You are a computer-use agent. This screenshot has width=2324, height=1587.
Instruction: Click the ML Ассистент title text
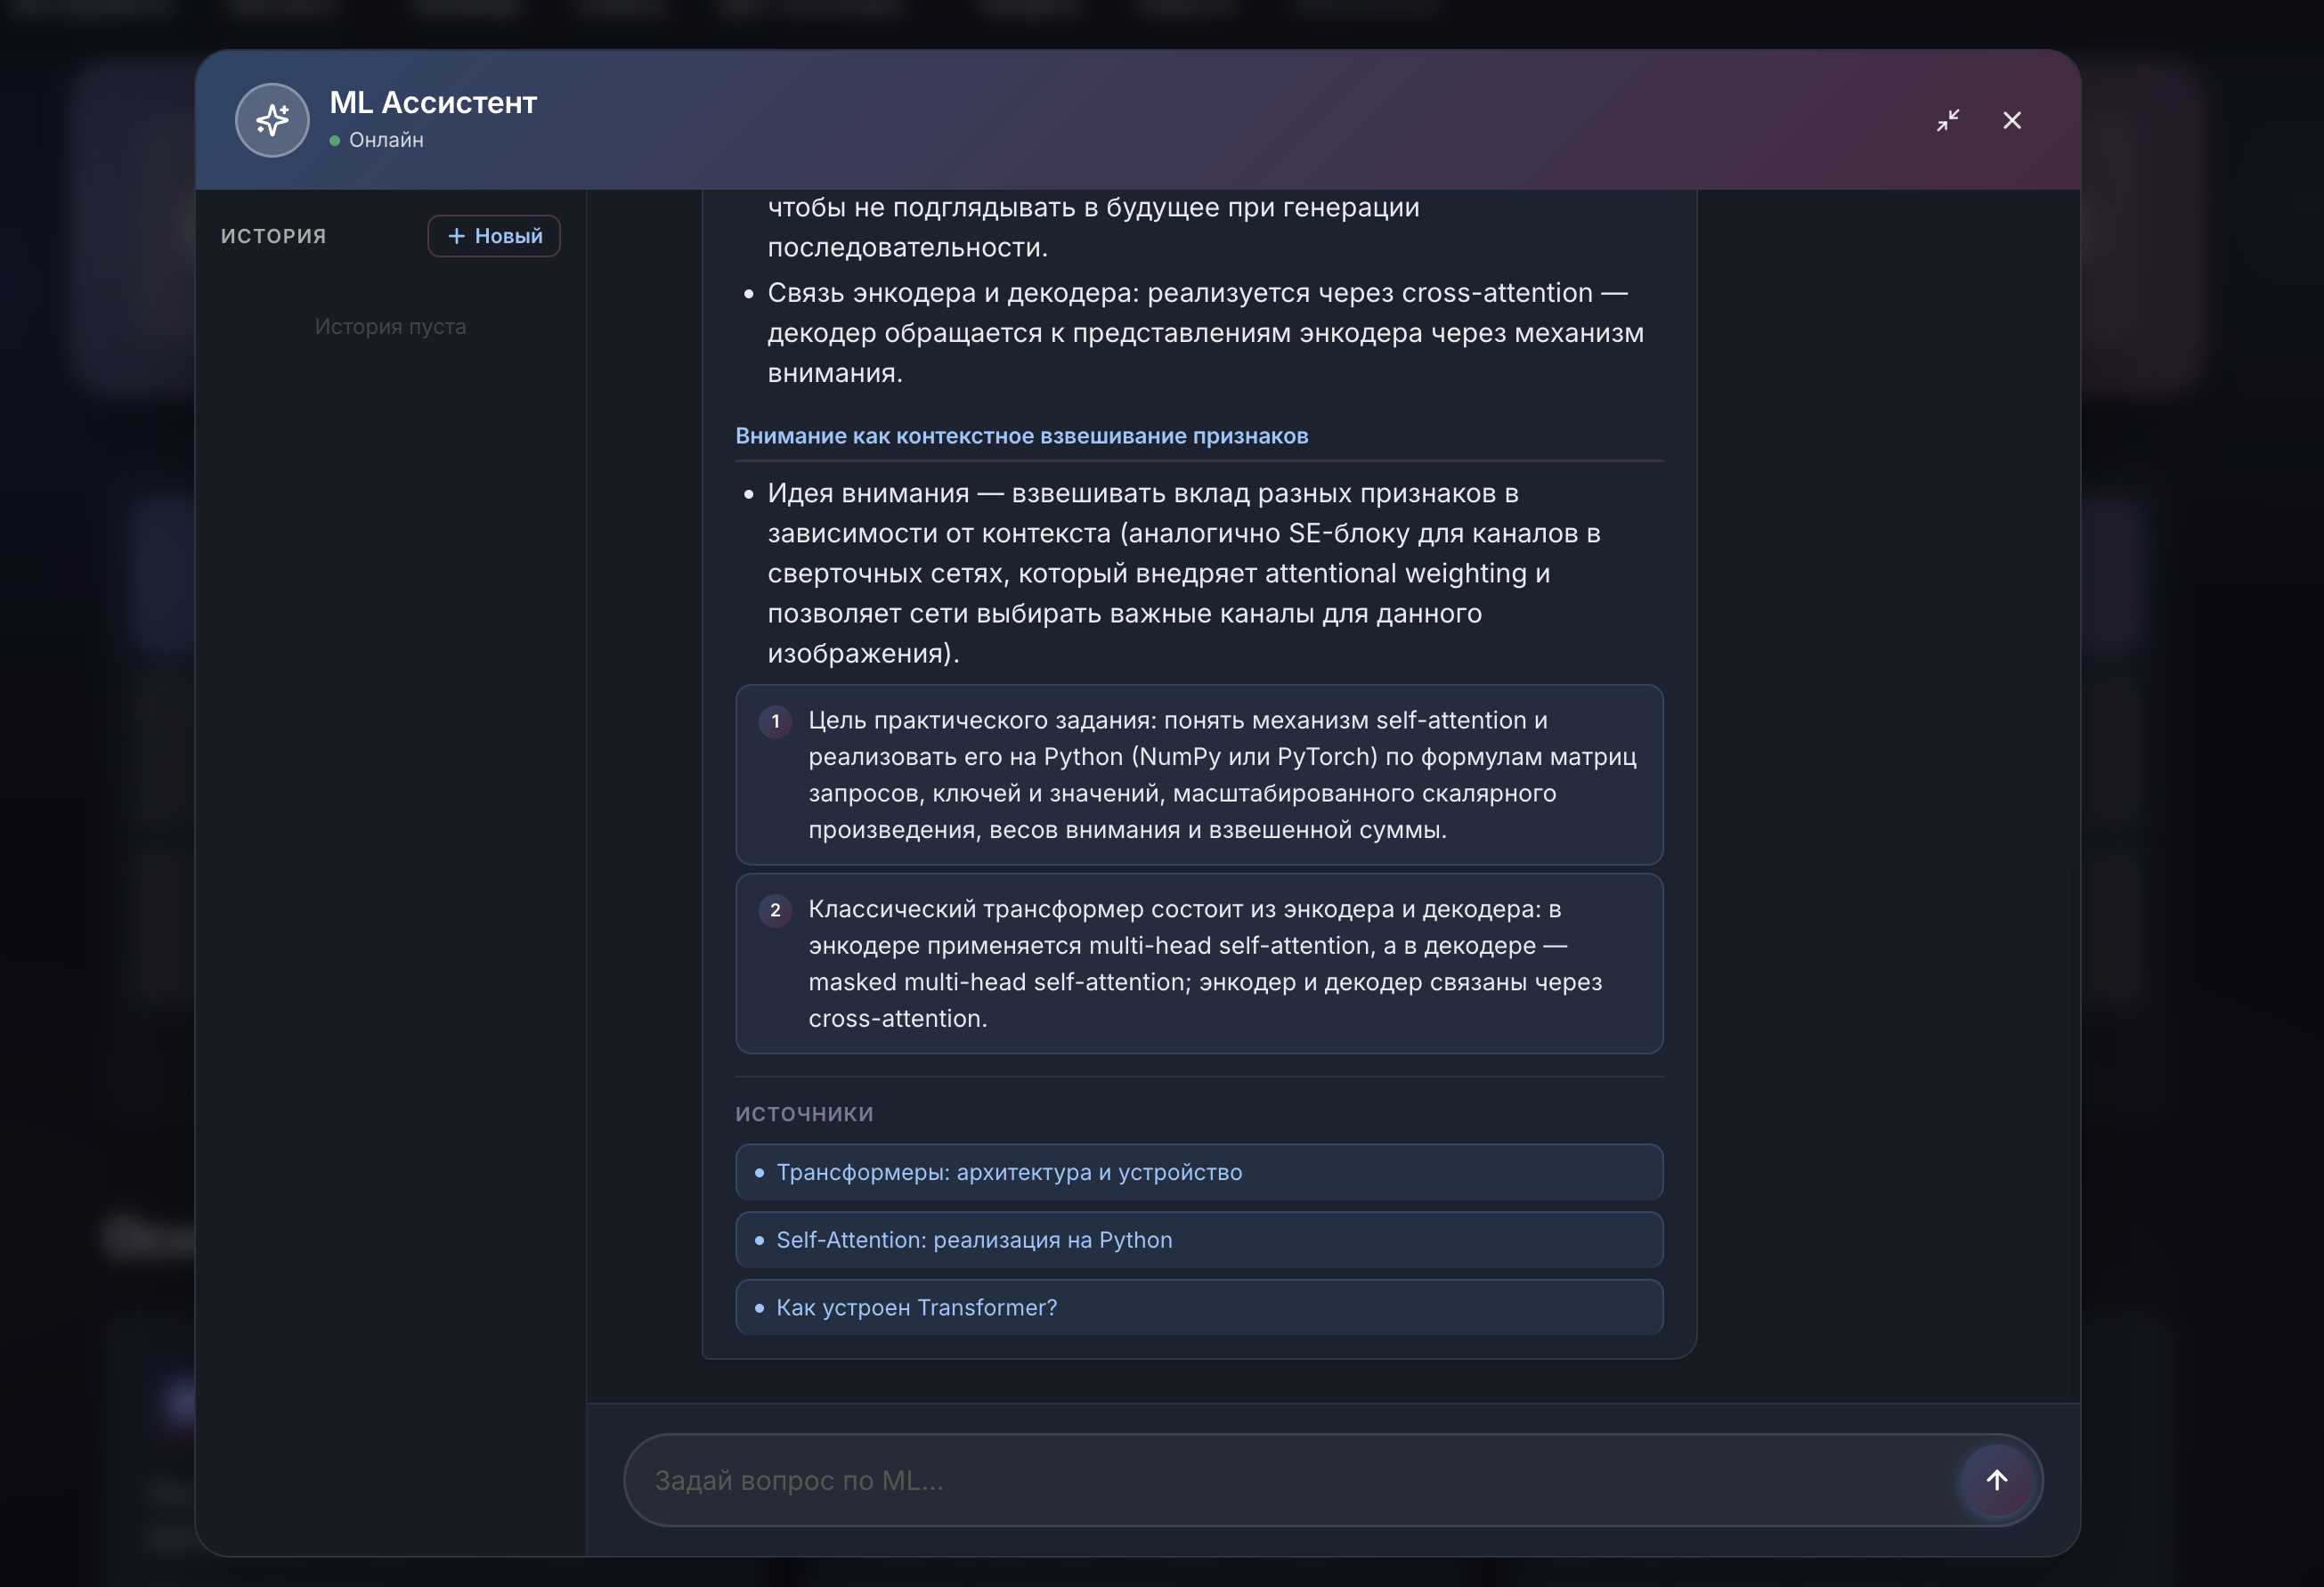pos(433,102)
